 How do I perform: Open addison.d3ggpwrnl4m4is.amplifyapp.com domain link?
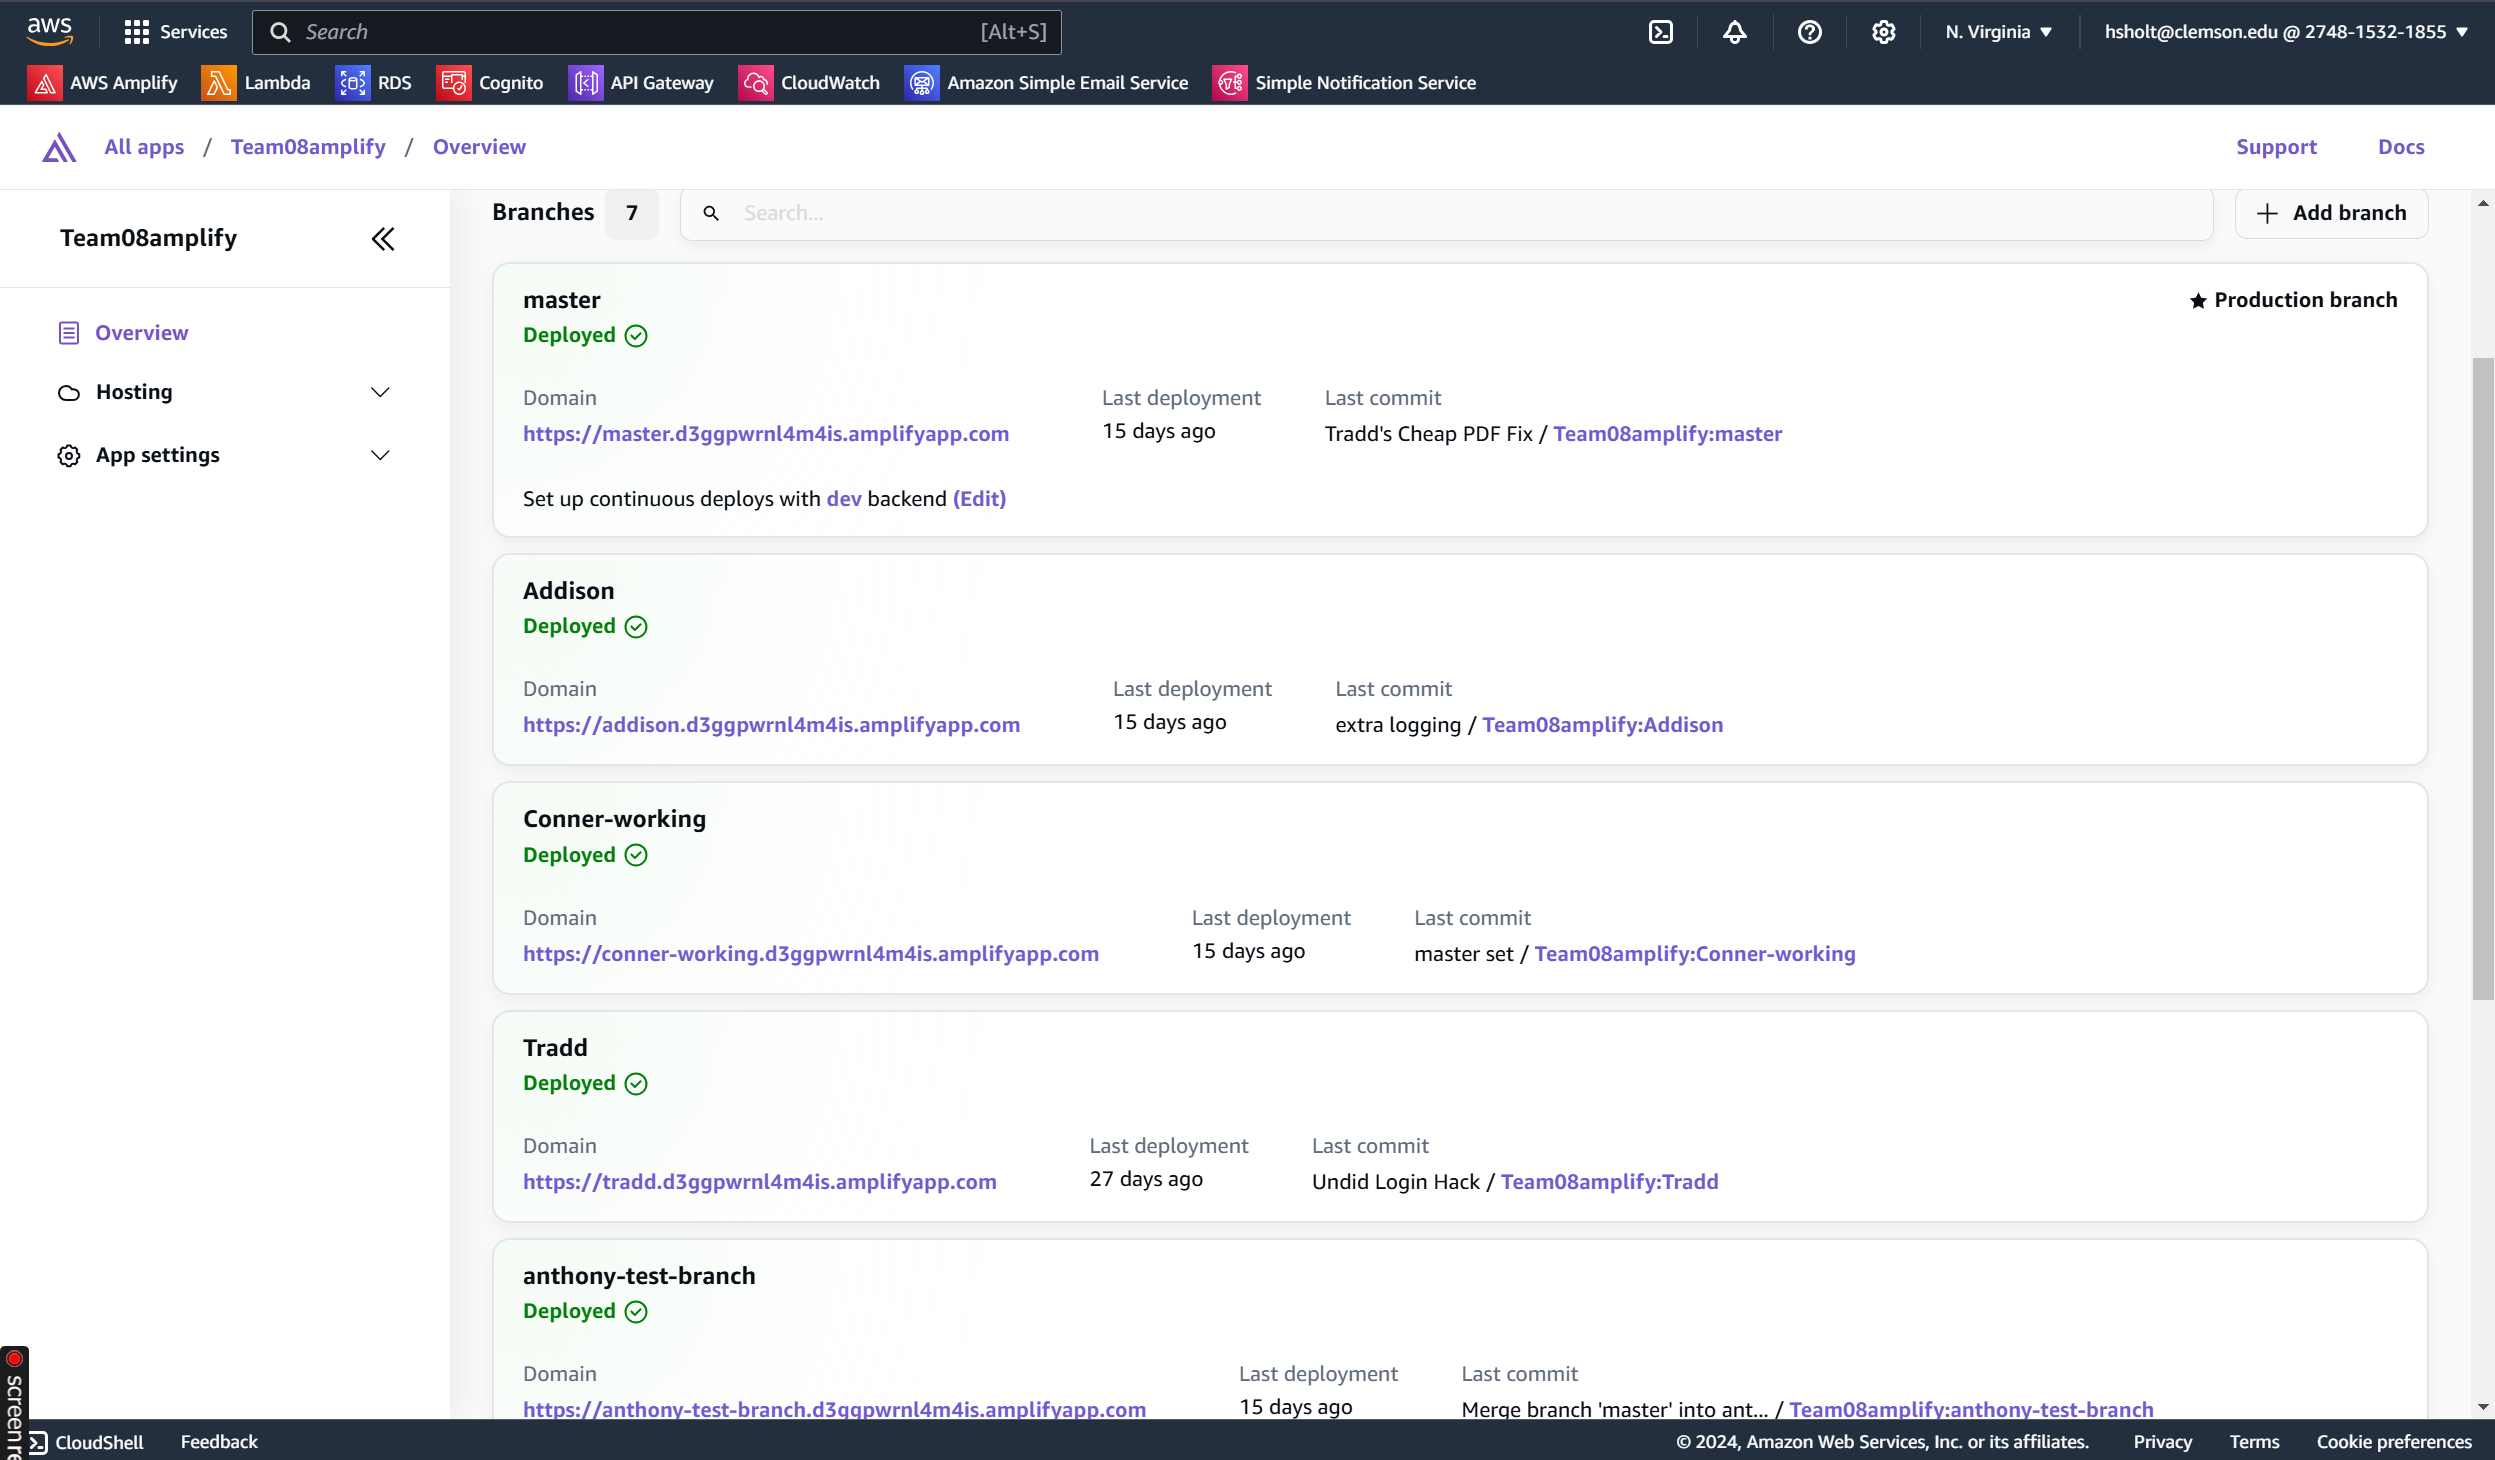point(771,725)
